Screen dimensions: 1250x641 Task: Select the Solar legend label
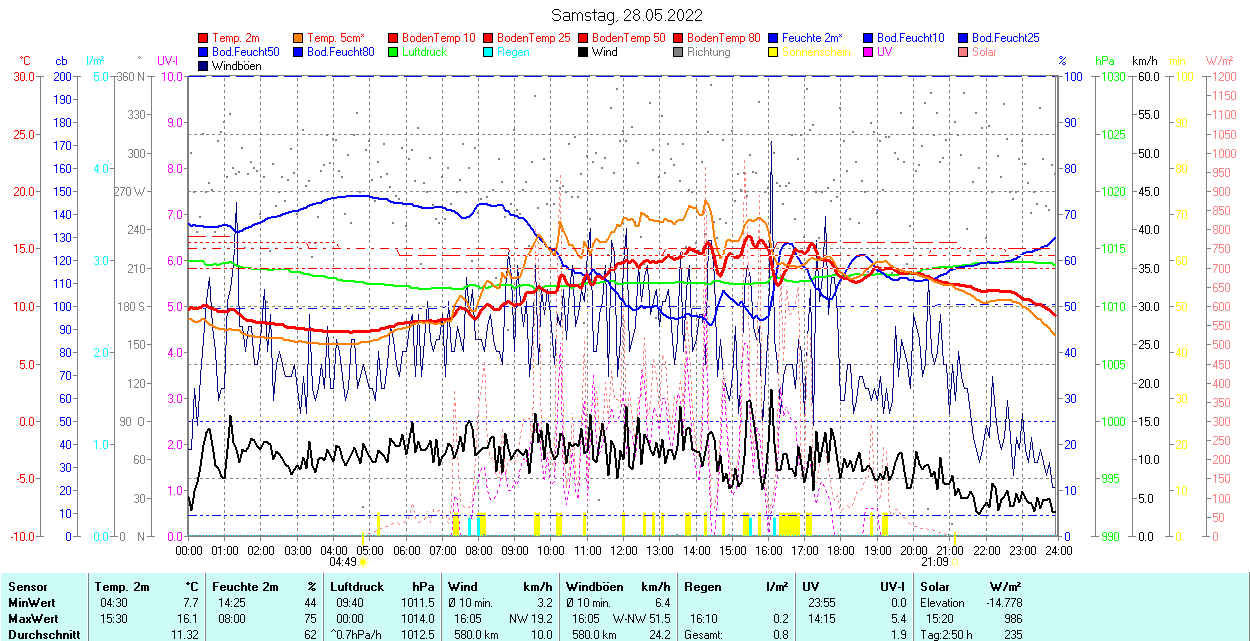(984, 52)
